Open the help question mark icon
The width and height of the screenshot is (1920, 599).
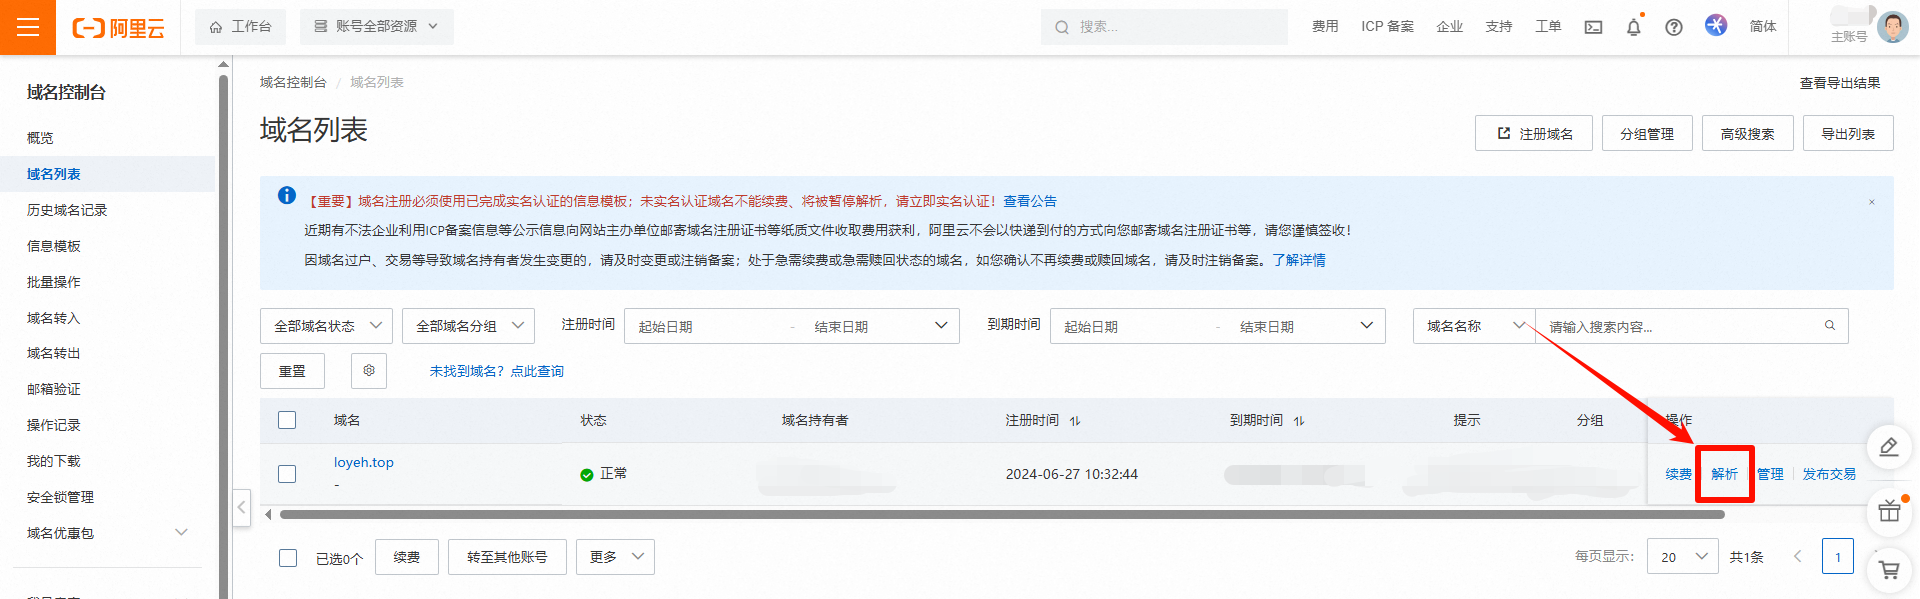click(1674, 28)
